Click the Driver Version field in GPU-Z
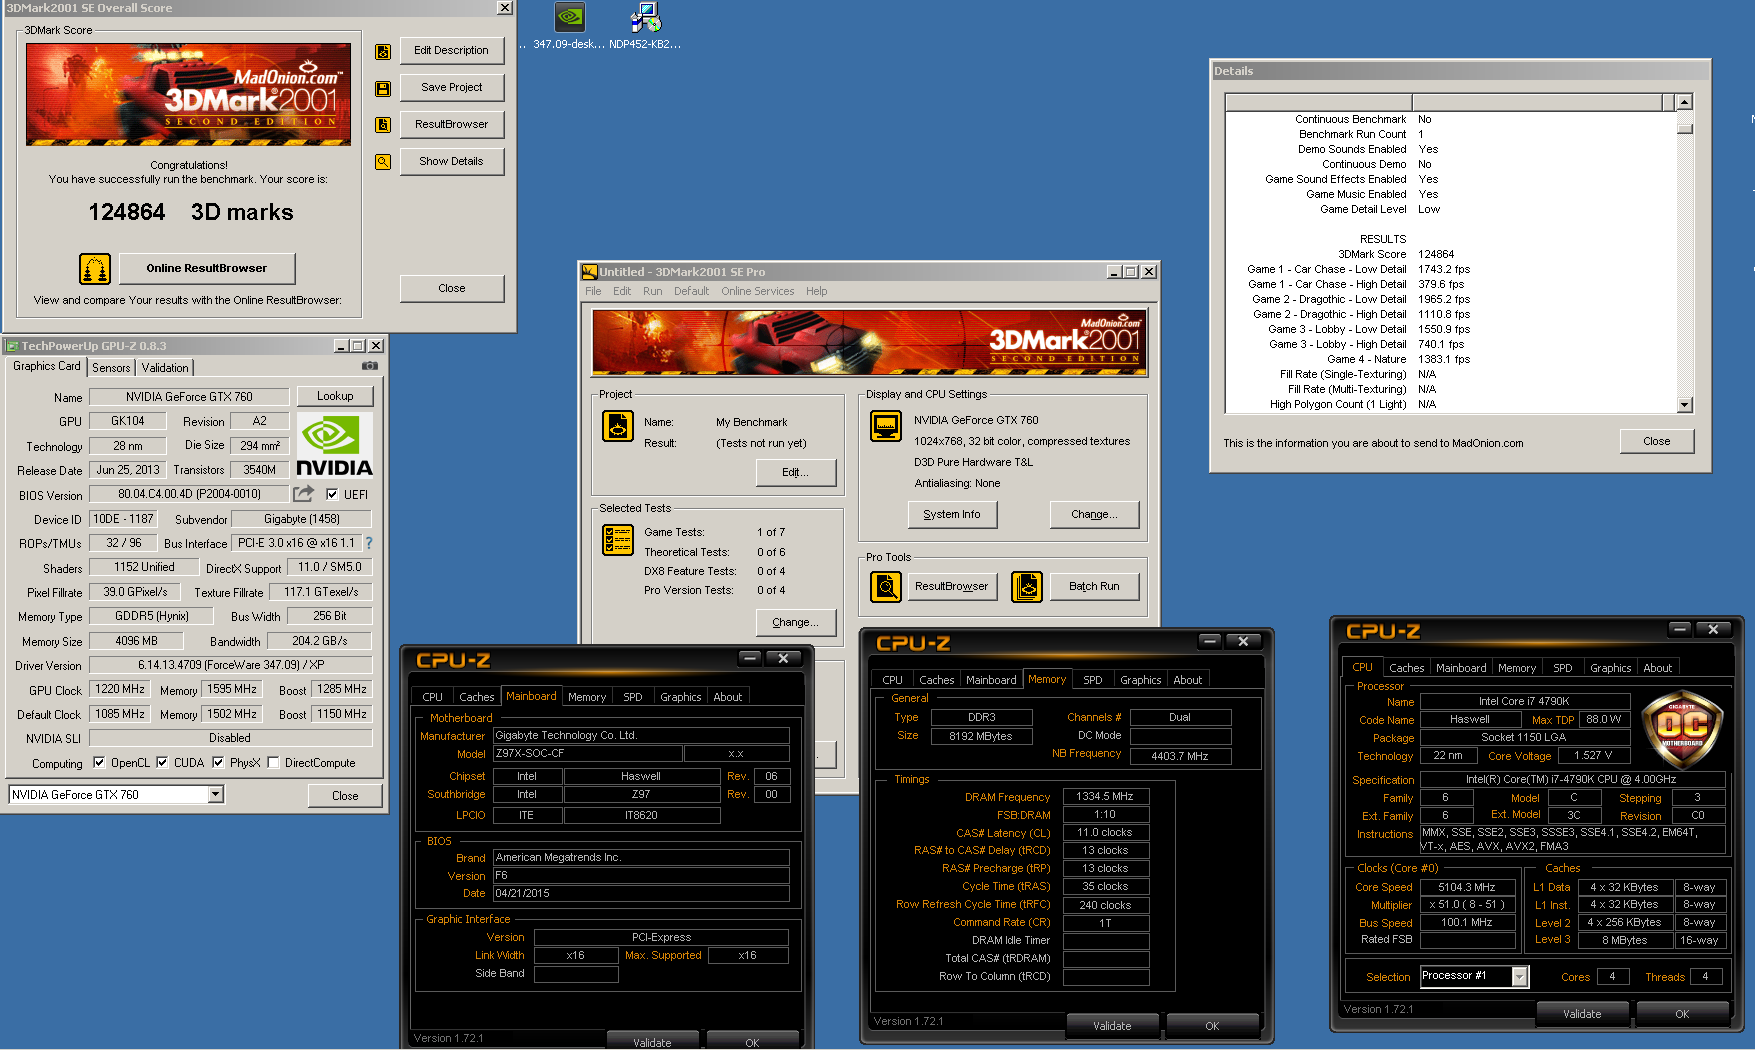This screenshot has height=1050, width=1755. tap(231, 665)
